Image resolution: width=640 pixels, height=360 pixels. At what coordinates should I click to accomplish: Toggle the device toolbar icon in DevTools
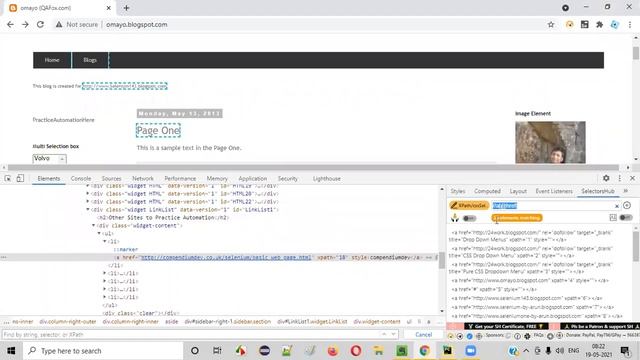point(20,178)
